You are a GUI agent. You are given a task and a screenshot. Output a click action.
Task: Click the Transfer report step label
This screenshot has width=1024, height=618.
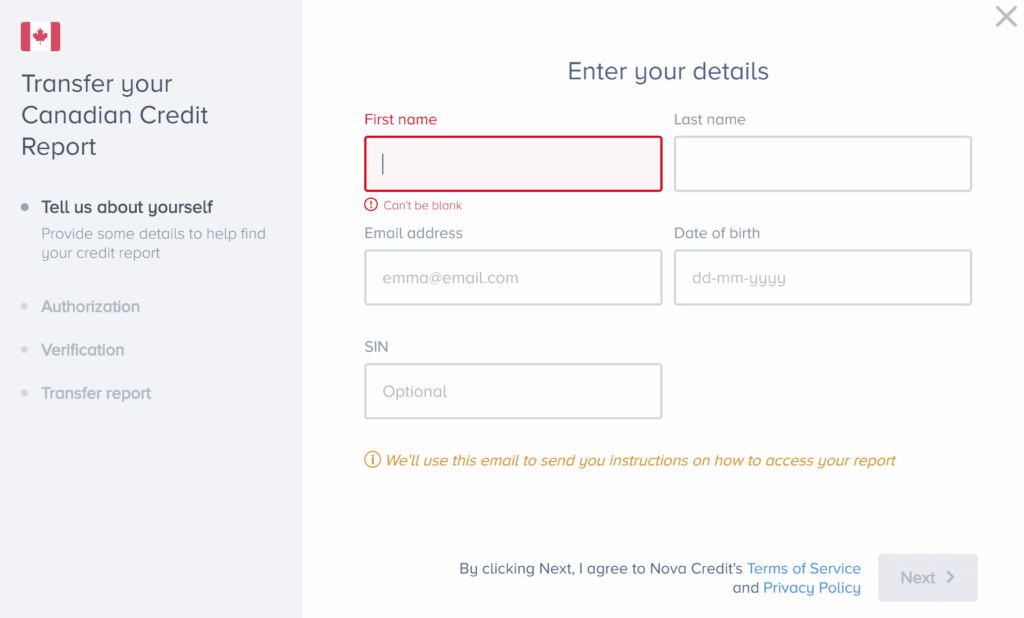[96, 393]
